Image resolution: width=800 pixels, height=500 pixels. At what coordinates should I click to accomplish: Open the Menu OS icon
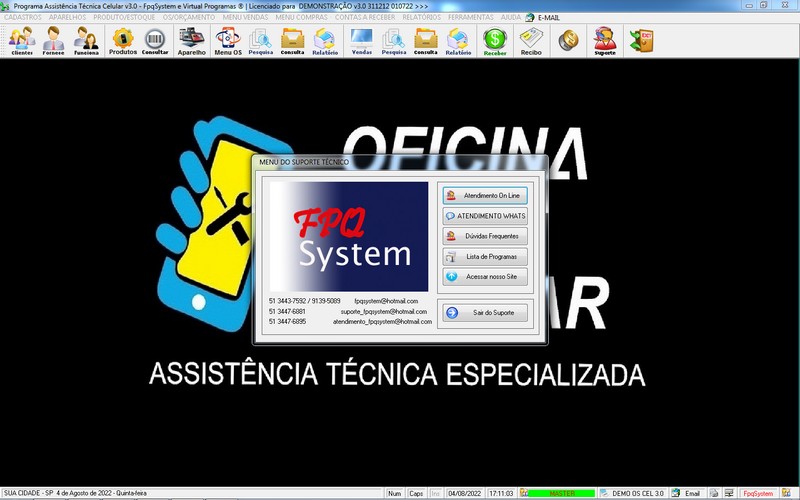pyautogui.click(x=228, y=41)
